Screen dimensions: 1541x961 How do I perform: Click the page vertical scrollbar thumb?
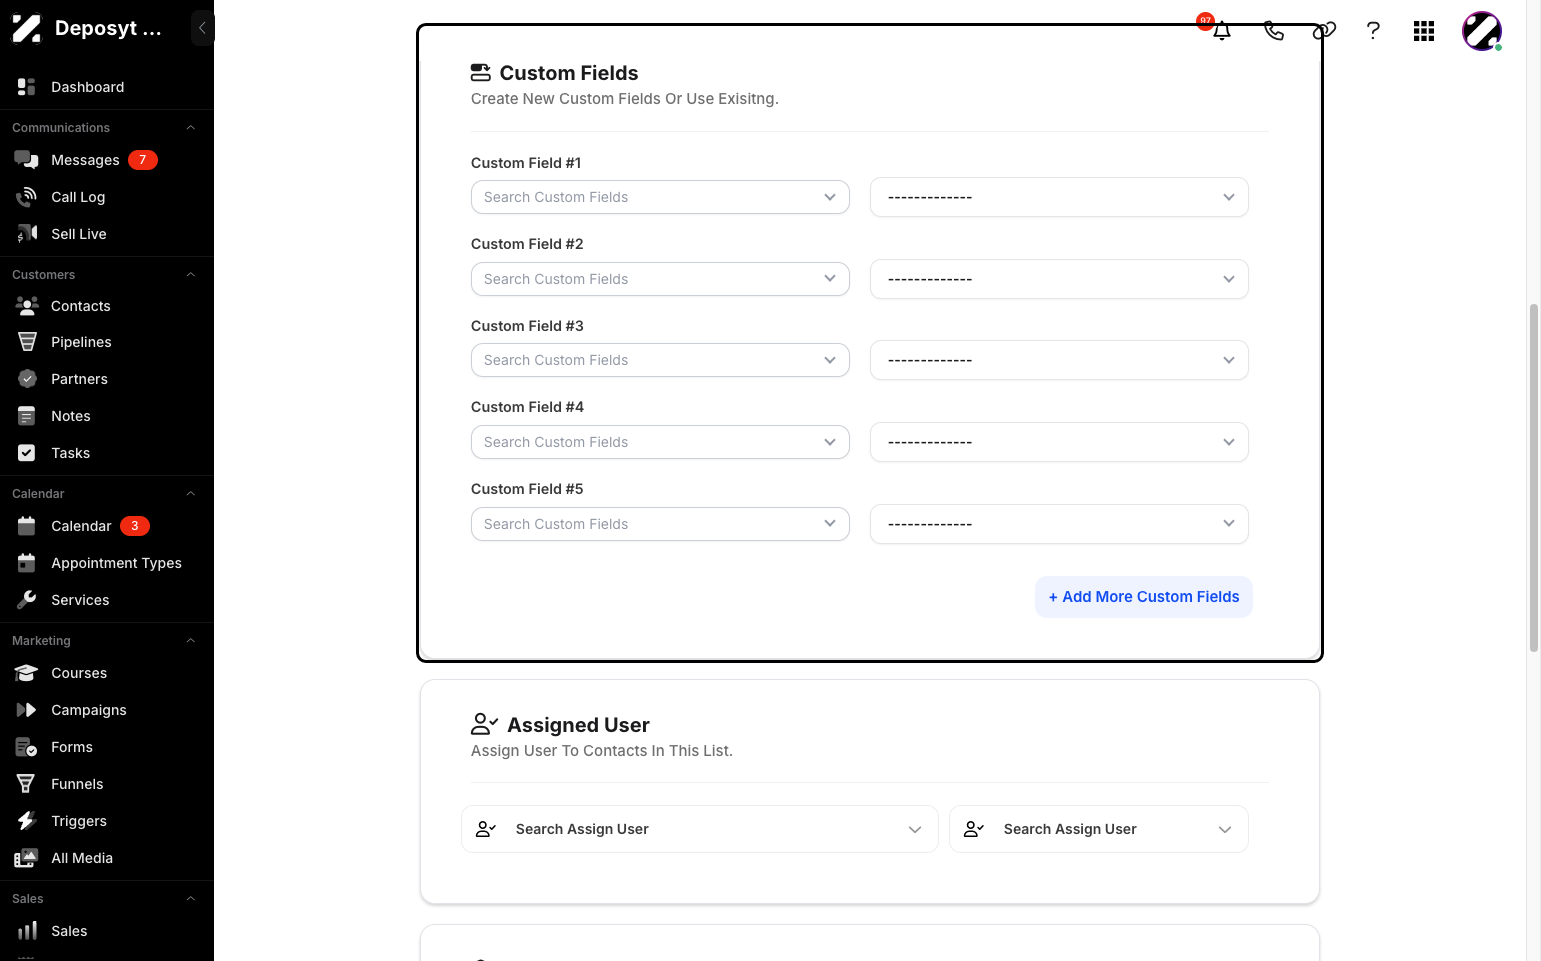pyautogui.click(x=1534, y=478)
